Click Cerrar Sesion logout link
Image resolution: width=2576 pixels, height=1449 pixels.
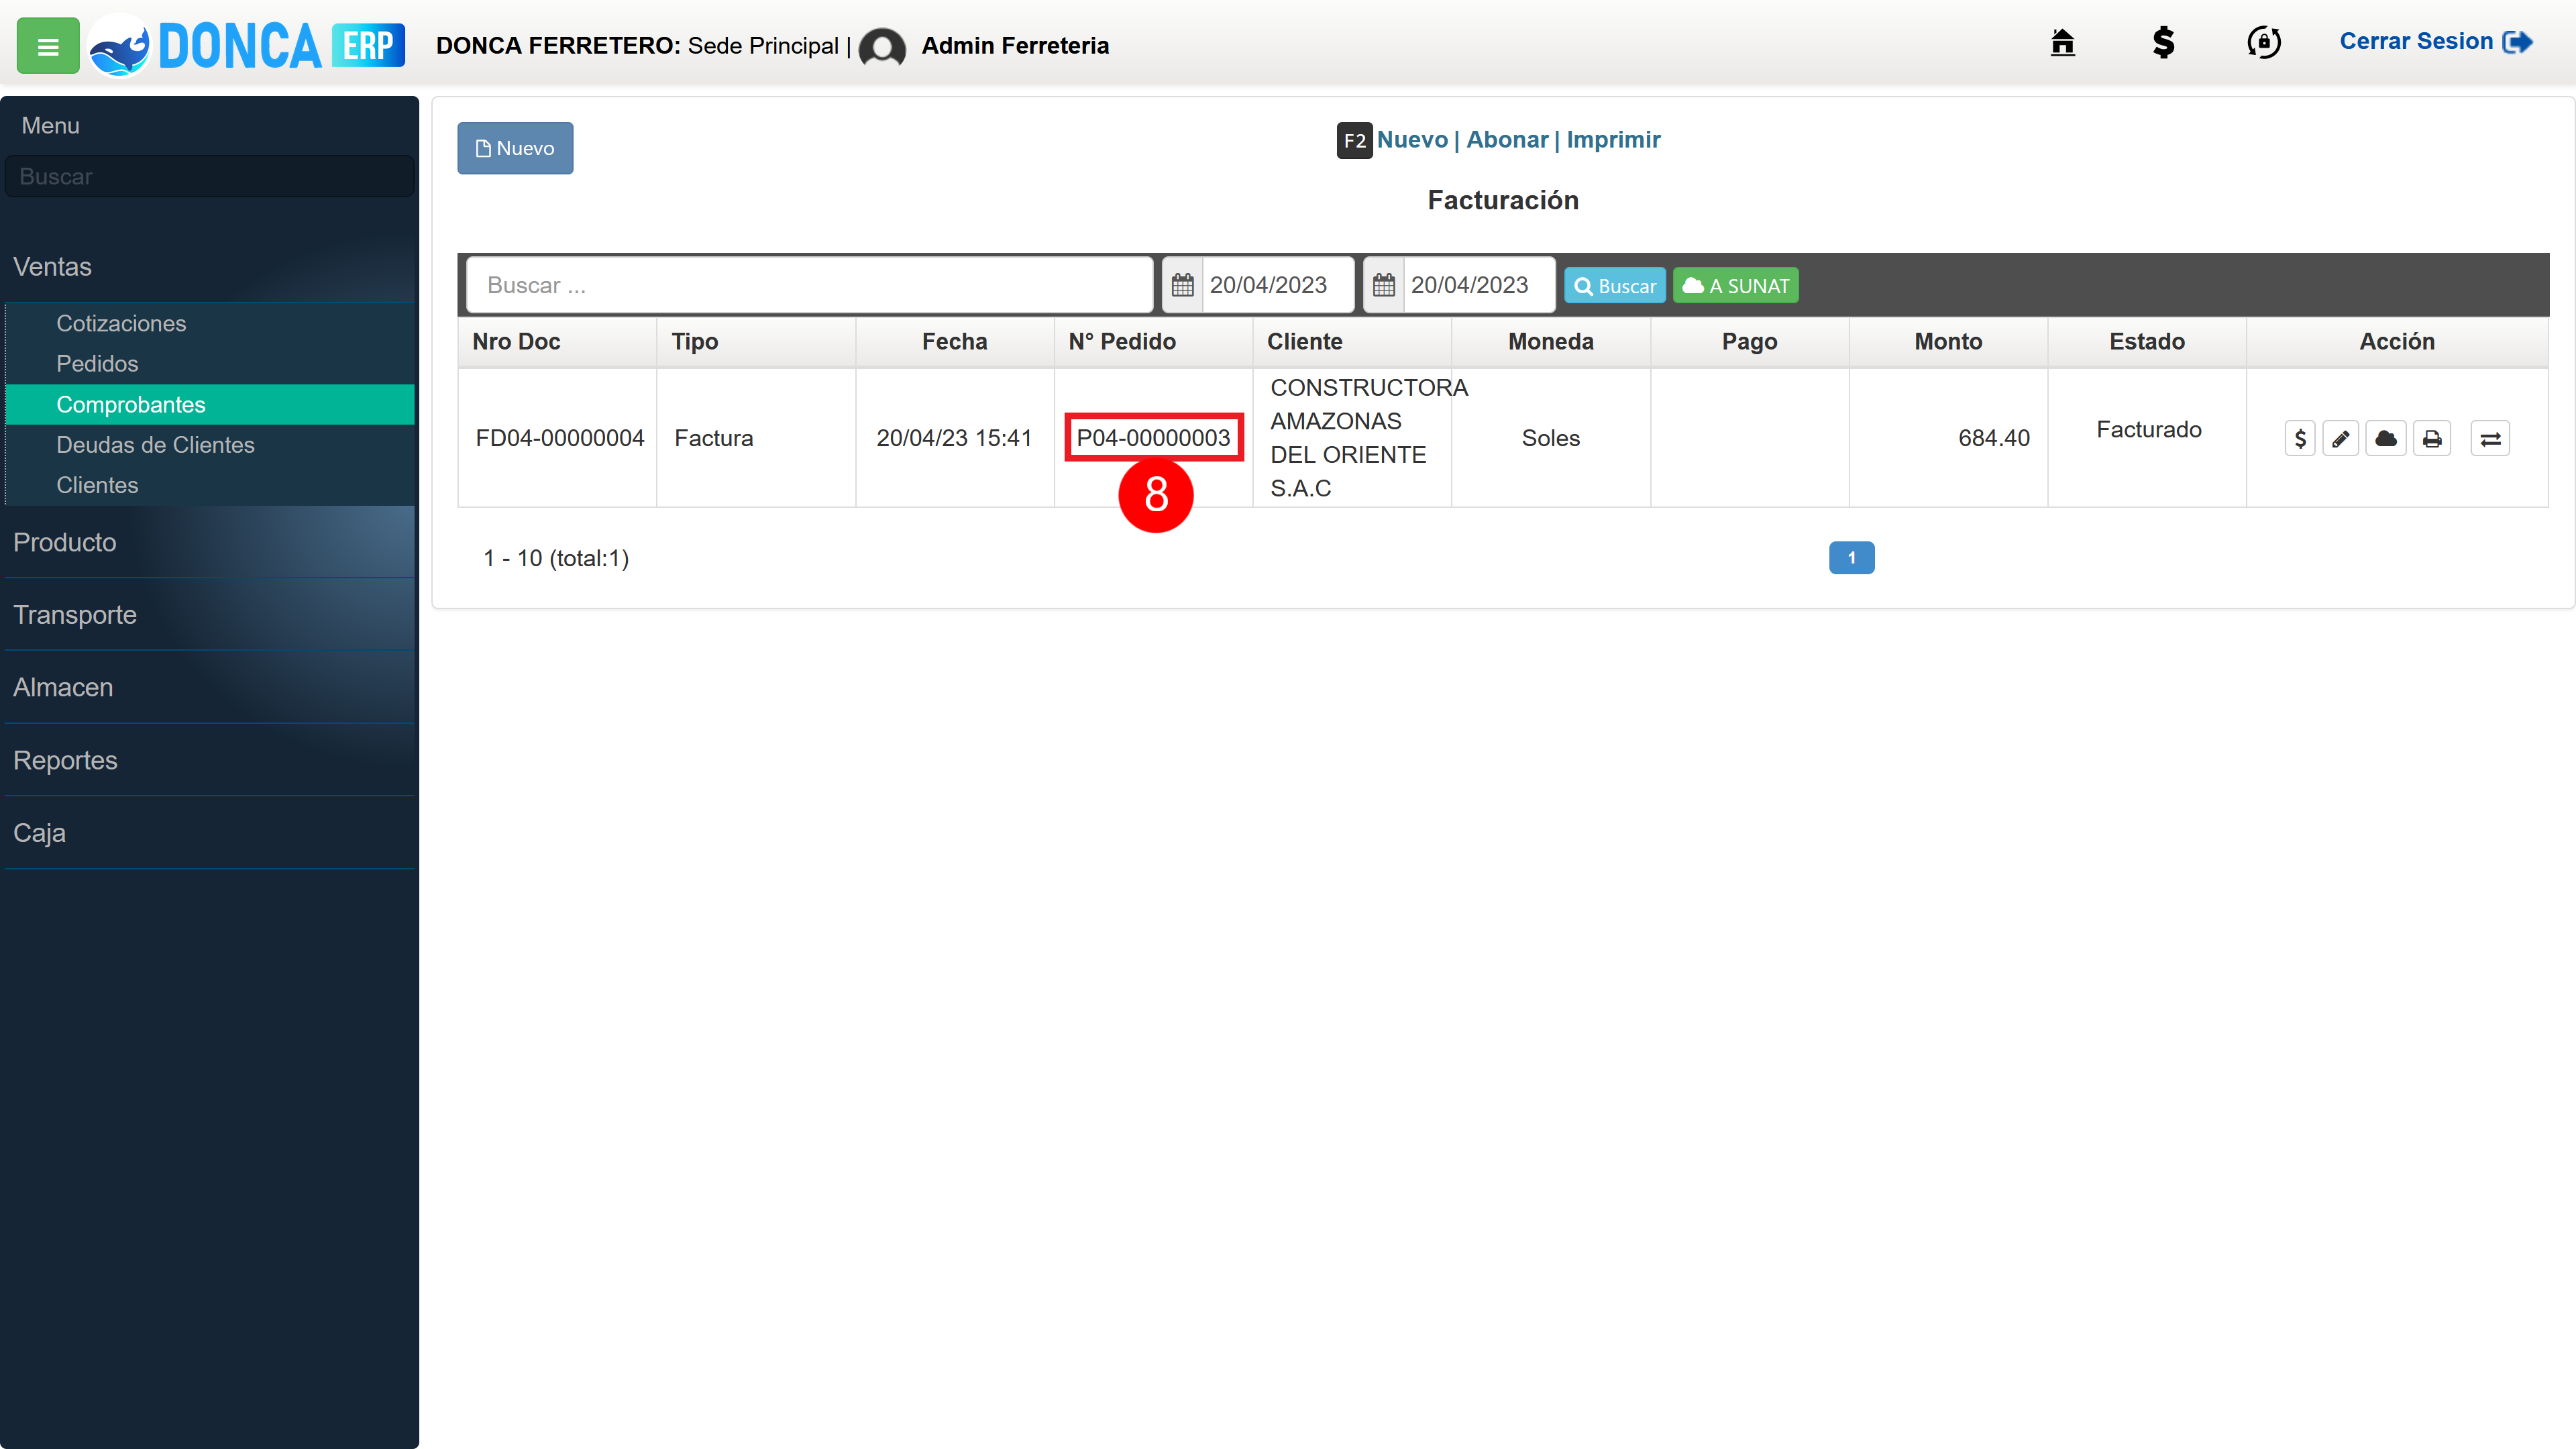pos(2435,42)
